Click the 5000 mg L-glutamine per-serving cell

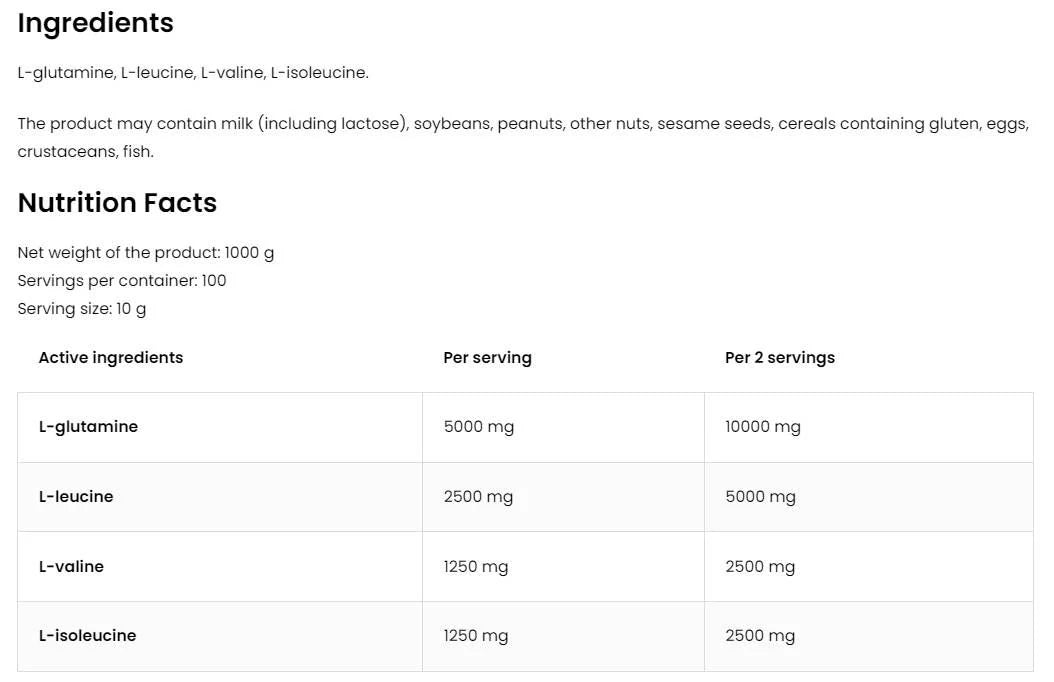point(479,426)
